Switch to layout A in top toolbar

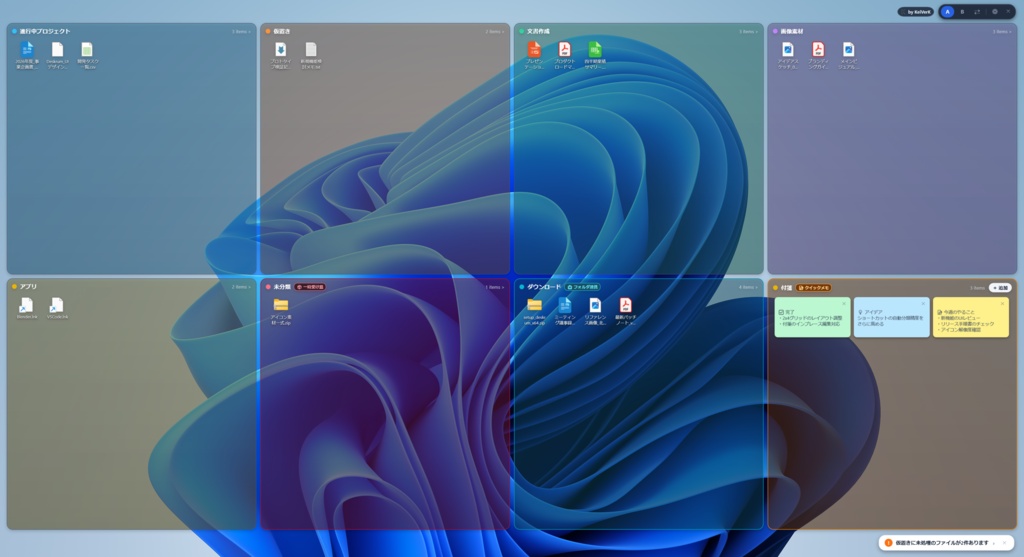pyautogui.click(x=948, y=12)
